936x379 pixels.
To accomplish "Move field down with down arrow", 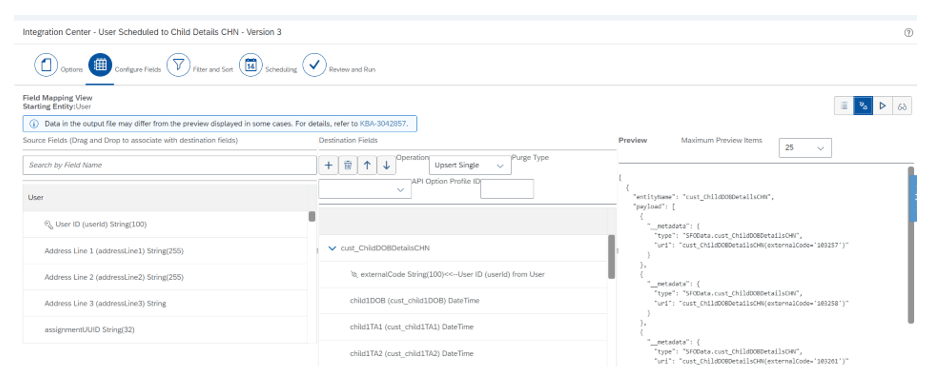I will pyautogui.click(x=386, y=165).
